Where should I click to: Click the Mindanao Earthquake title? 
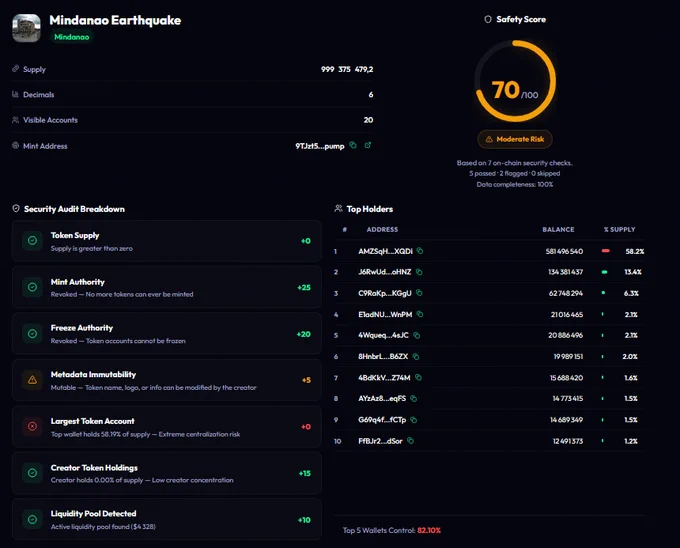pos(115,20)
